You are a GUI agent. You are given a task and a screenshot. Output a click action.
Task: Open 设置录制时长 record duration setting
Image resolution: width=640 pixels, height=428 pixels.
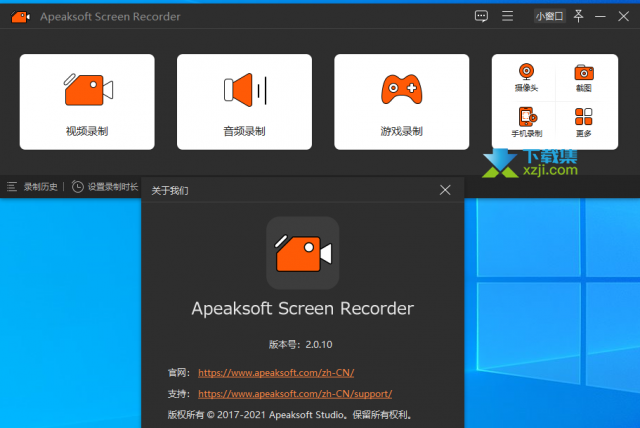pyautogui.click(x=105, y=187)
